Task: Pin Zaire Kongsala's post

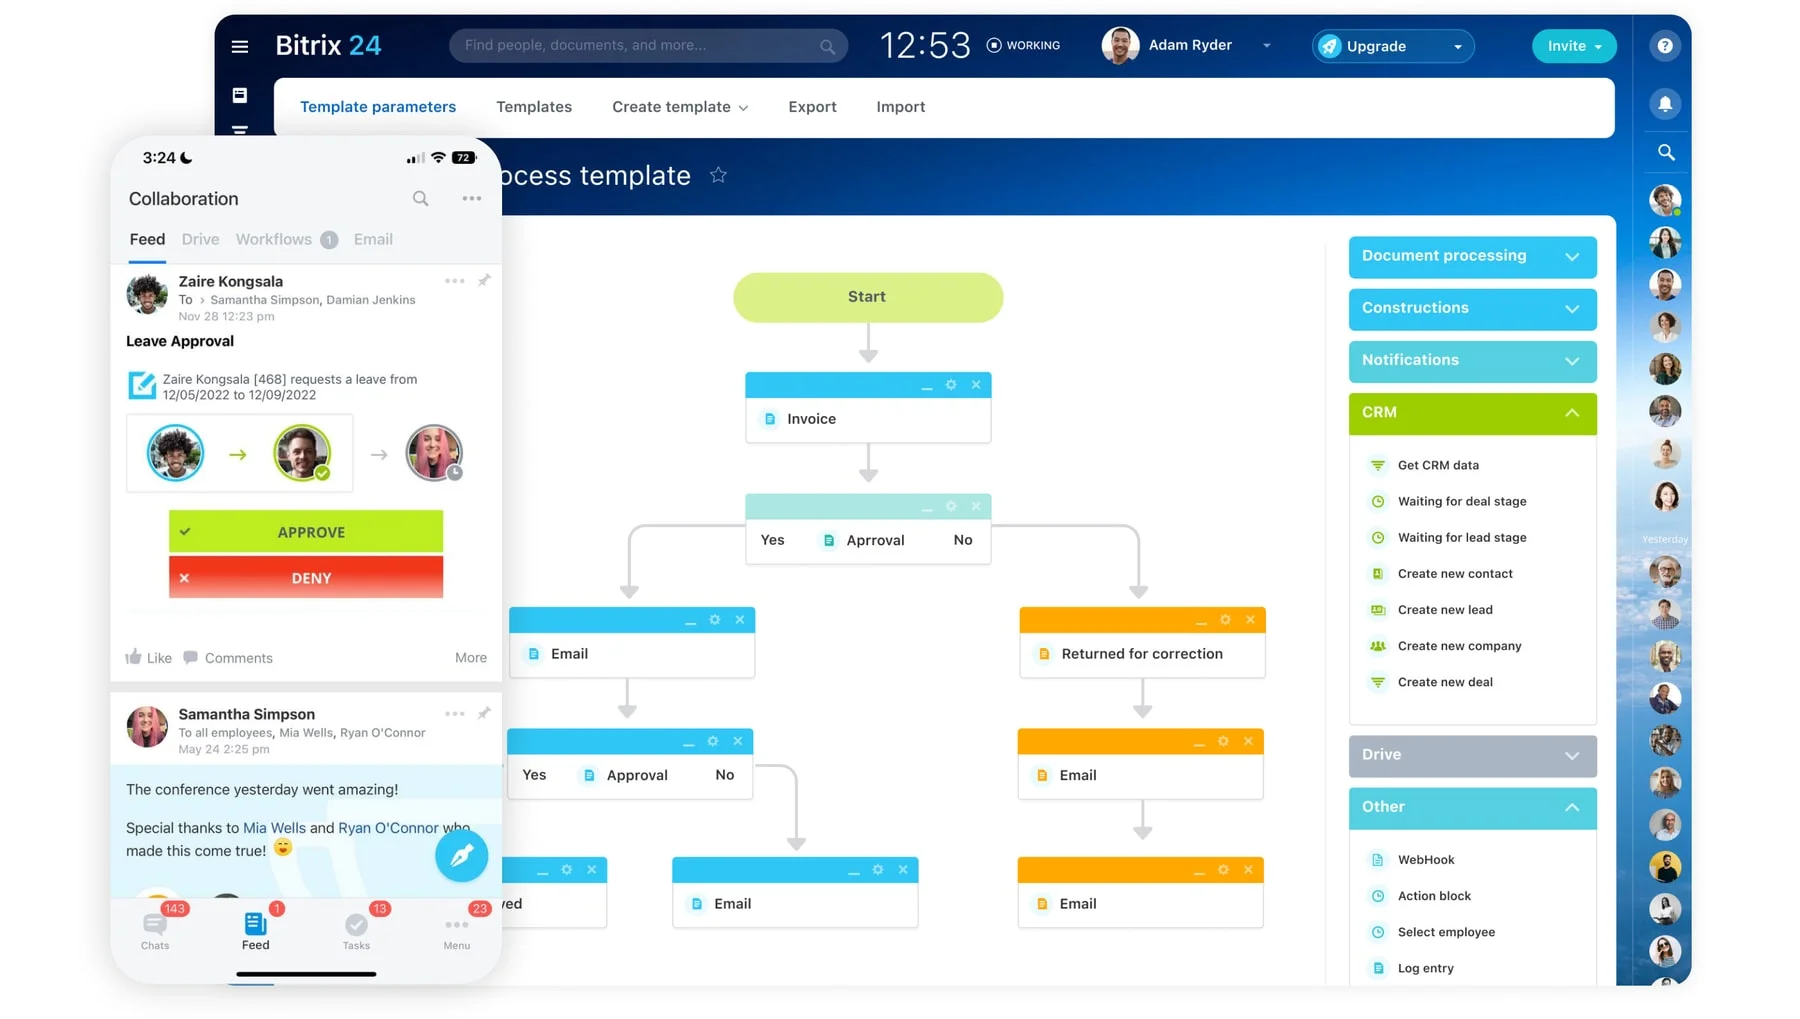Action: click(x=484, y=281)
